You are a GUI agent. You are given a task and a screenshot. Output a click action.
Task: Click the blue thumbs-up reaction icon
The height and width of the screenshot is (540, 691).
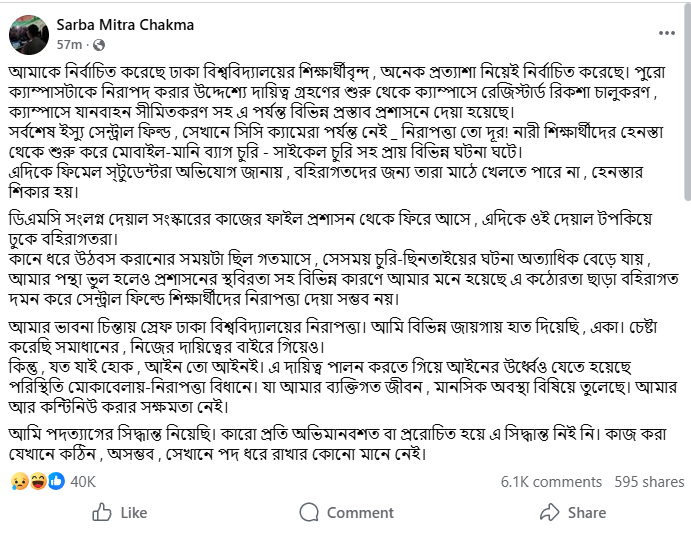pos(55,482)
